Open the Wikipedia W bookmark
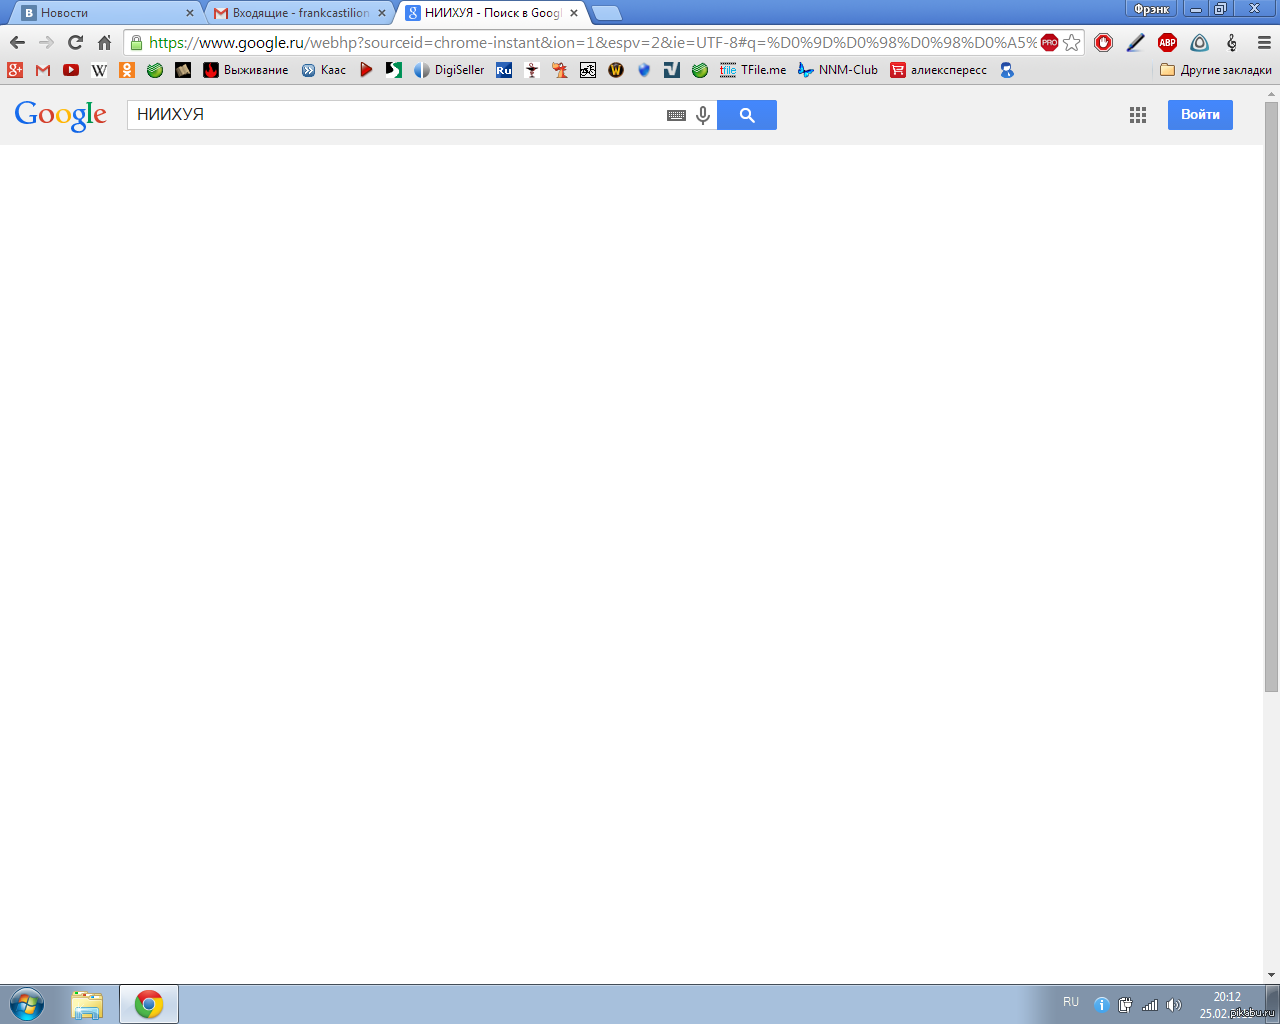This screenshot has width=1280, height=1024. 99,70
